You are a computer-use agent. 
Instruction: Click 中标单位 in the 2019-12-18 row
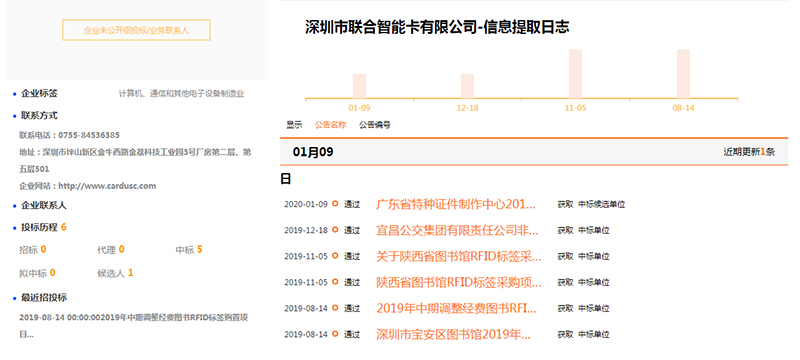click(594, 230)
